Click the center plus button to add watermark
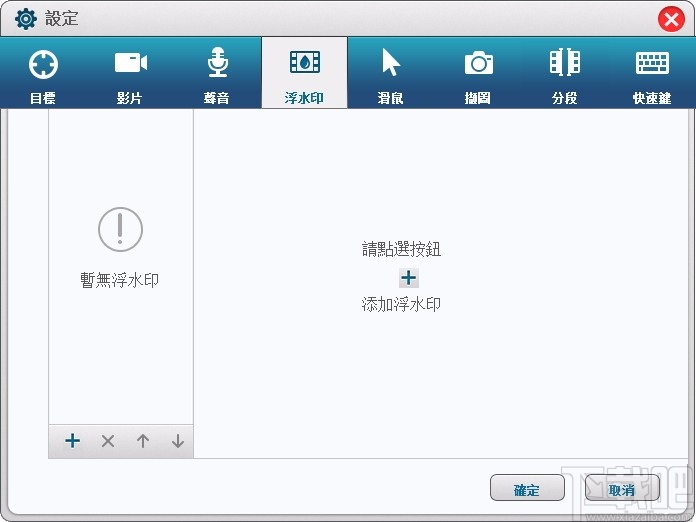 (x=408, y=278)
